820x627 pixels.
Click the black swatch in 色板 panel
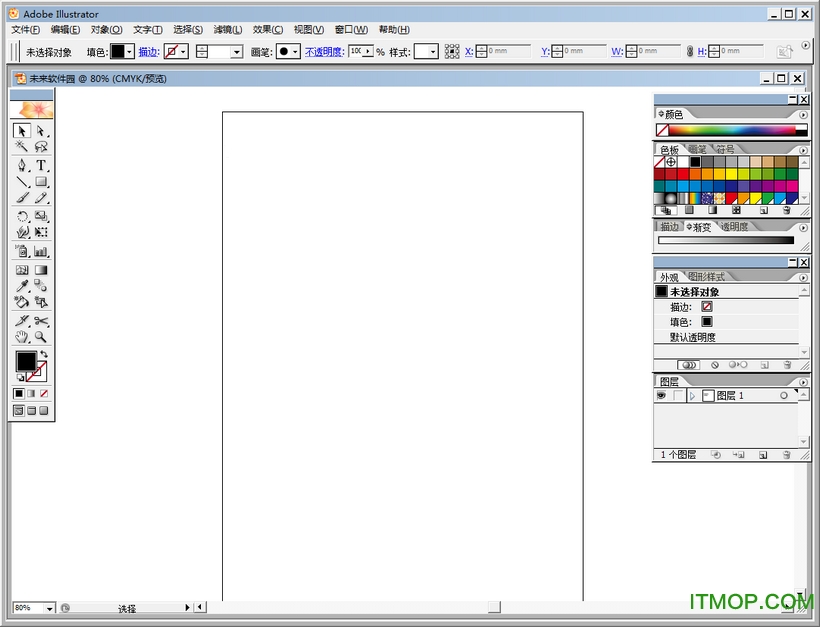click(x=695, y=162)
